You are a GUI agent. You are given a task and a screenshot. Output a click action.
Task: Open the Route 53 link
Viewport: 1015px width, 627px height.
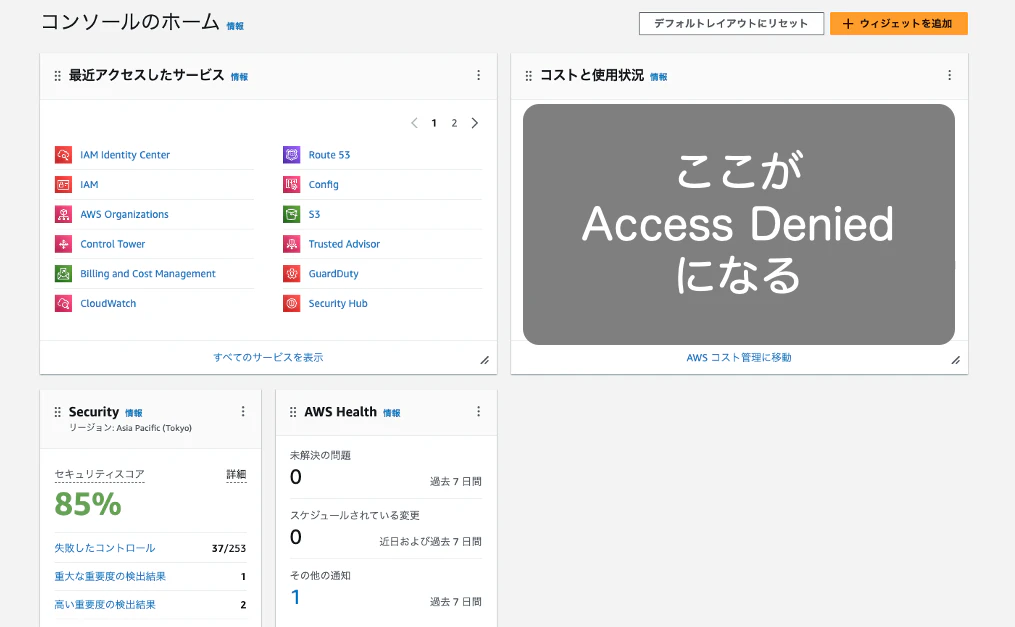coord(329,155)
